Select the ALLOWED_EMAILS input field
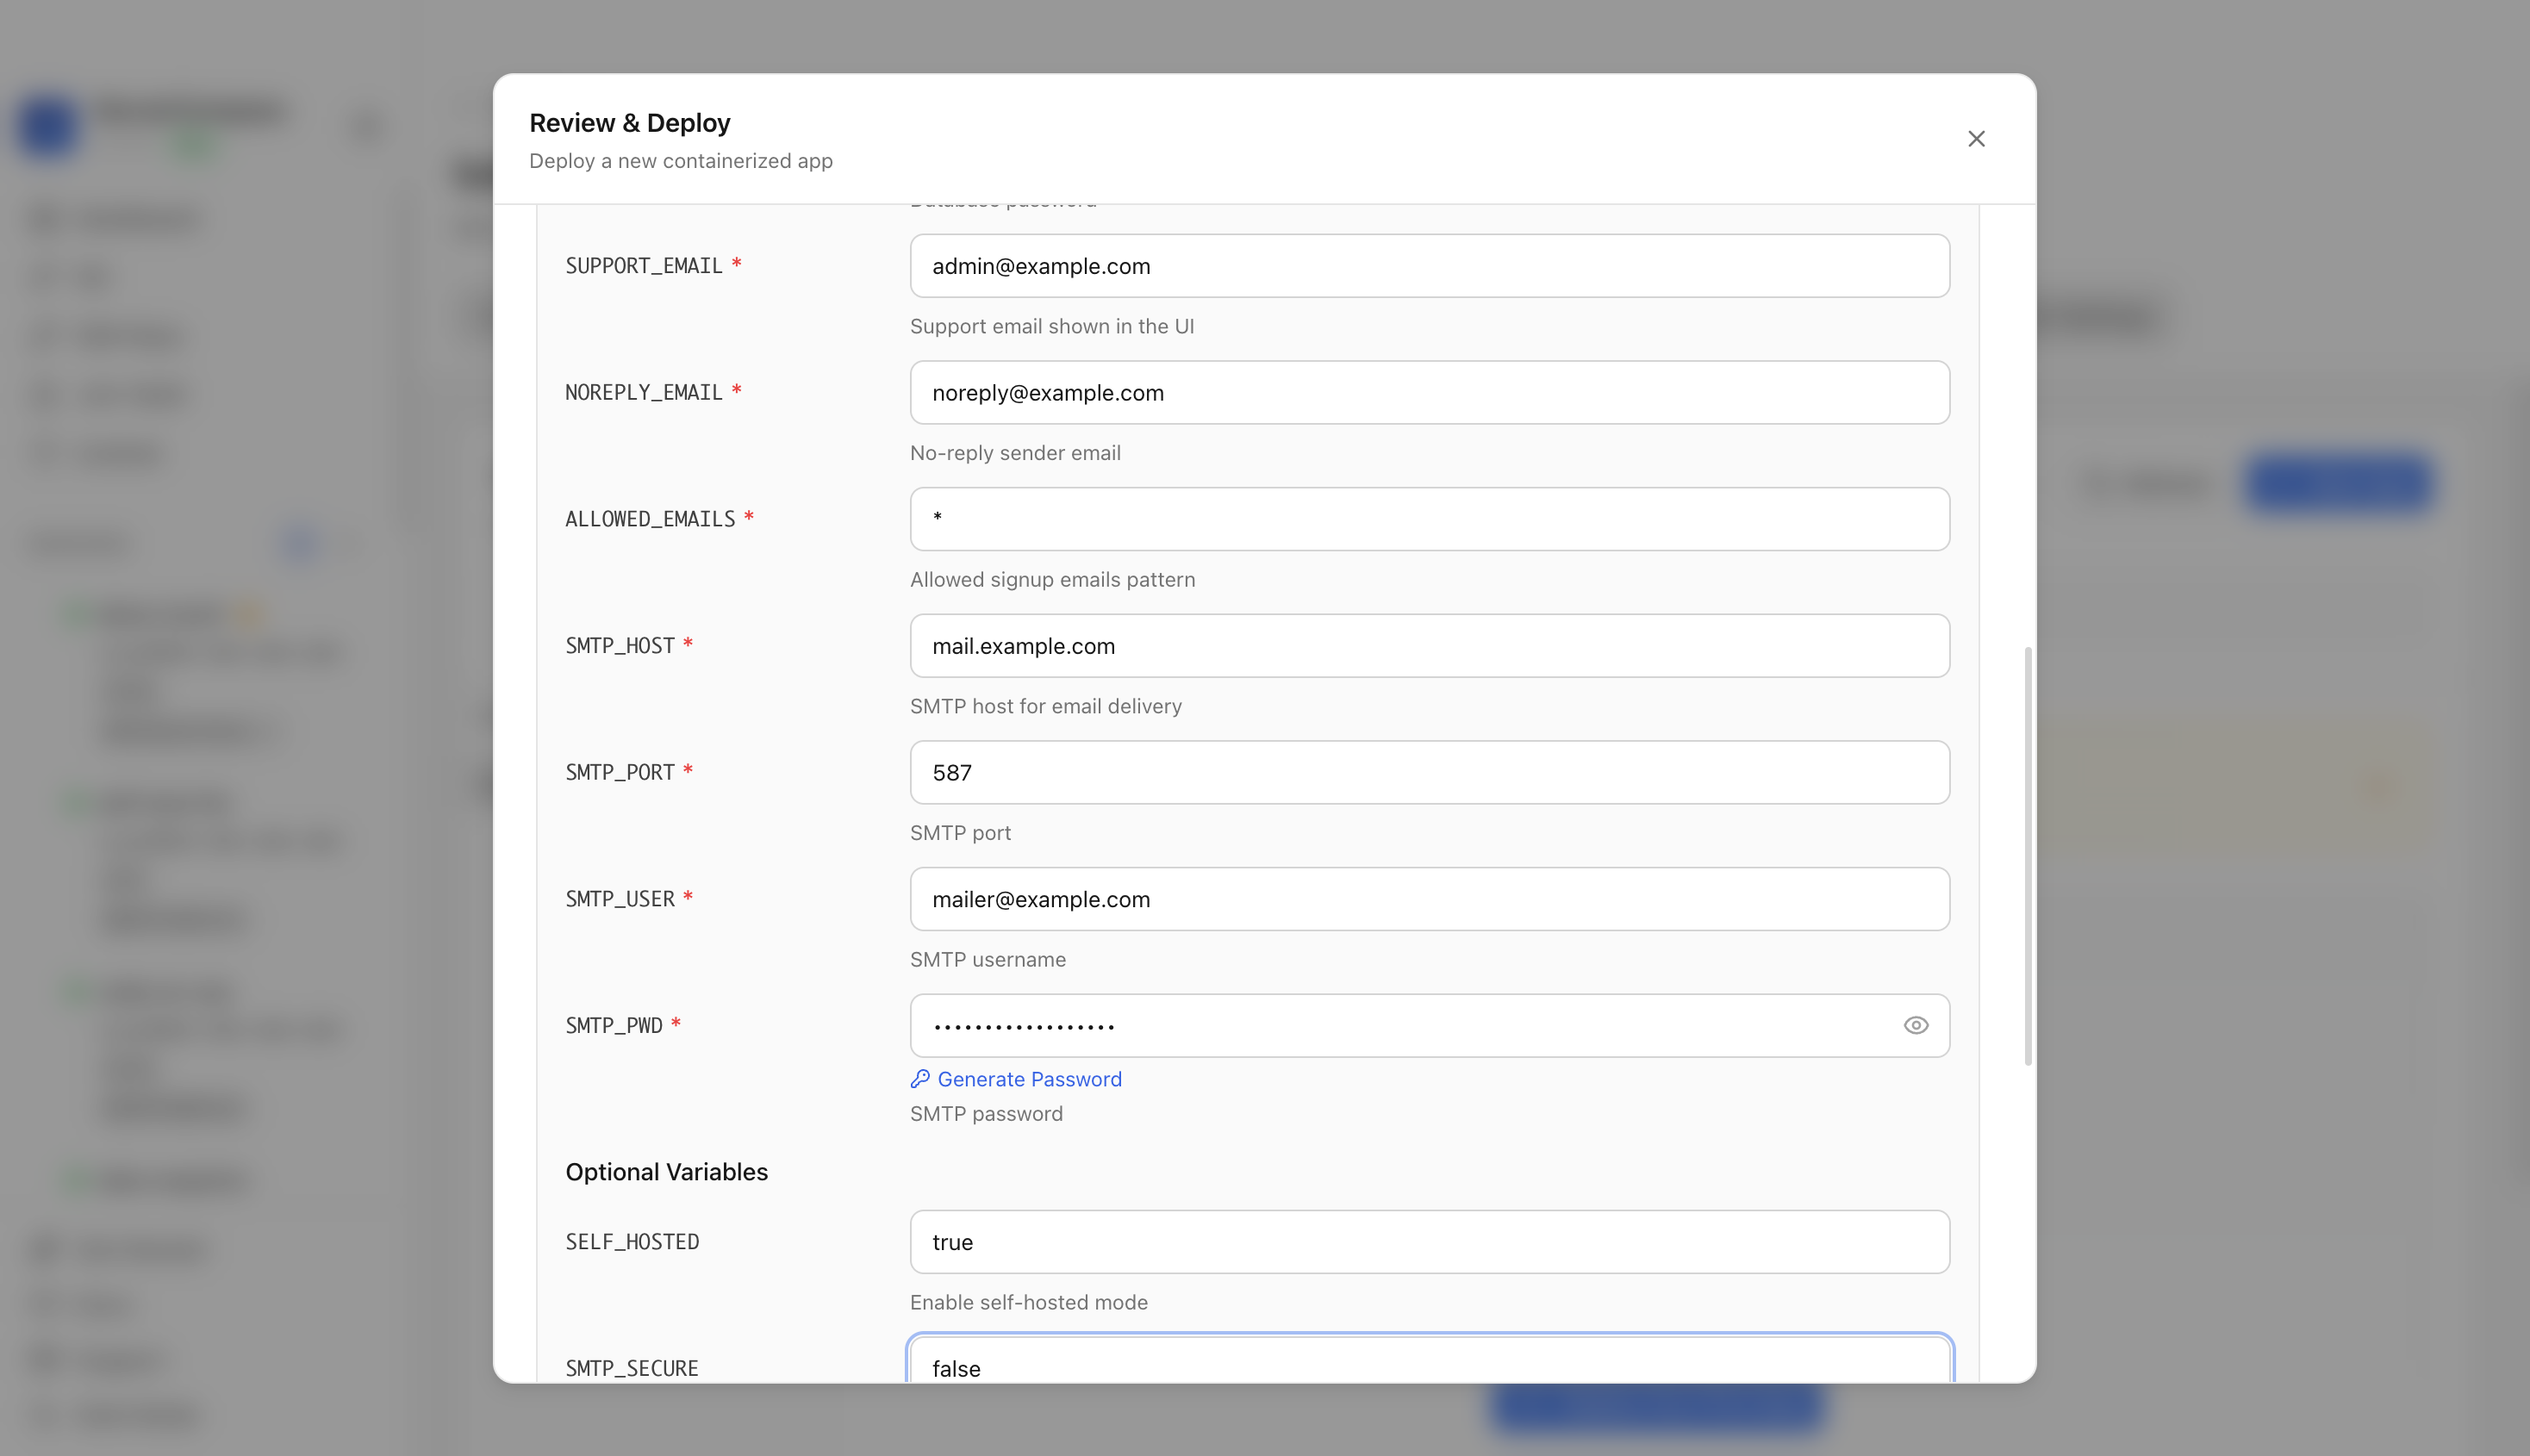2530x1456 pixels. (1429, 519)
